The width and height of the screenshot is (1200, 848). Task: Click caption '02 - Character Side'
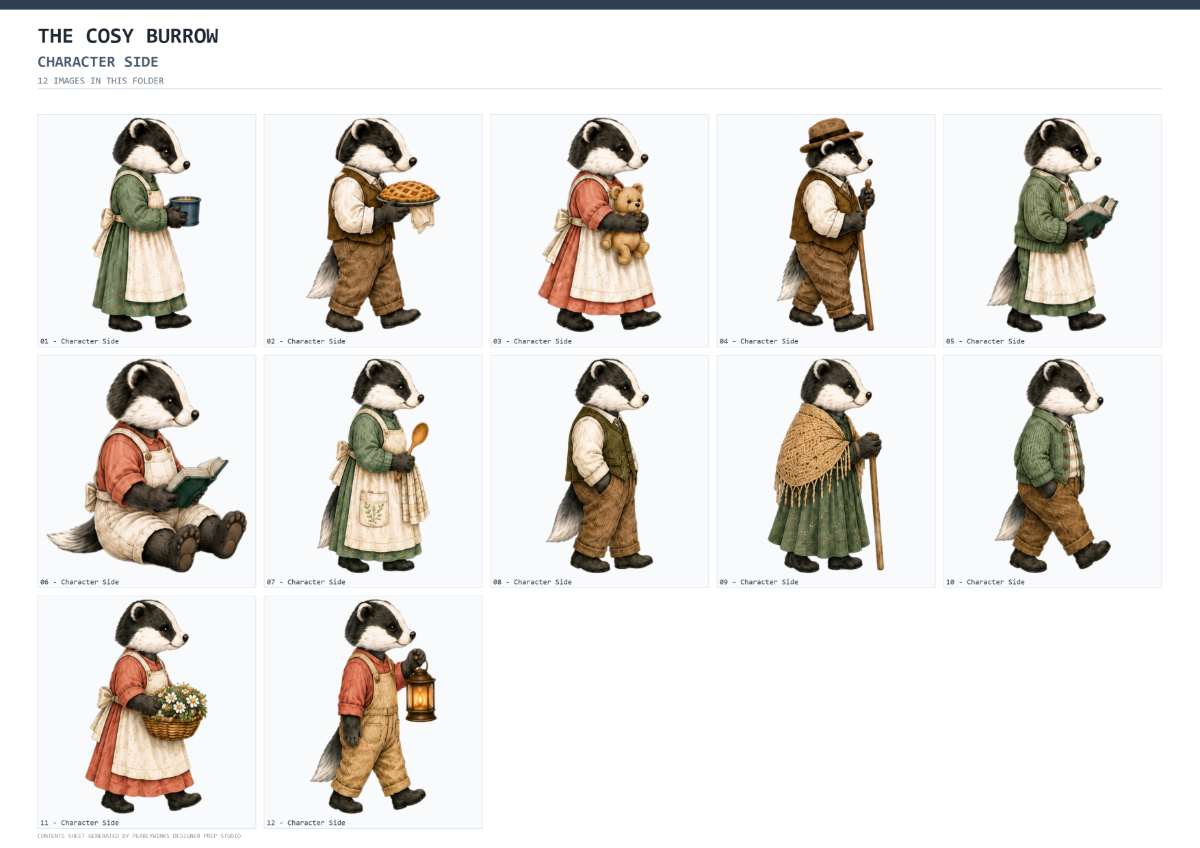point(306,341)
